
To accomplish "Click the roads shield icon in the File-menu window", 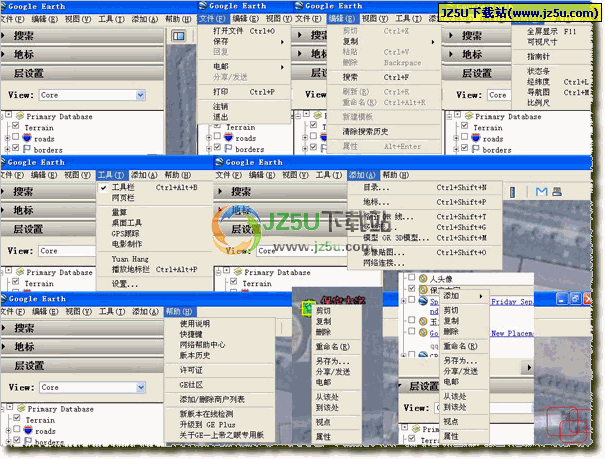I will point(228,137).
